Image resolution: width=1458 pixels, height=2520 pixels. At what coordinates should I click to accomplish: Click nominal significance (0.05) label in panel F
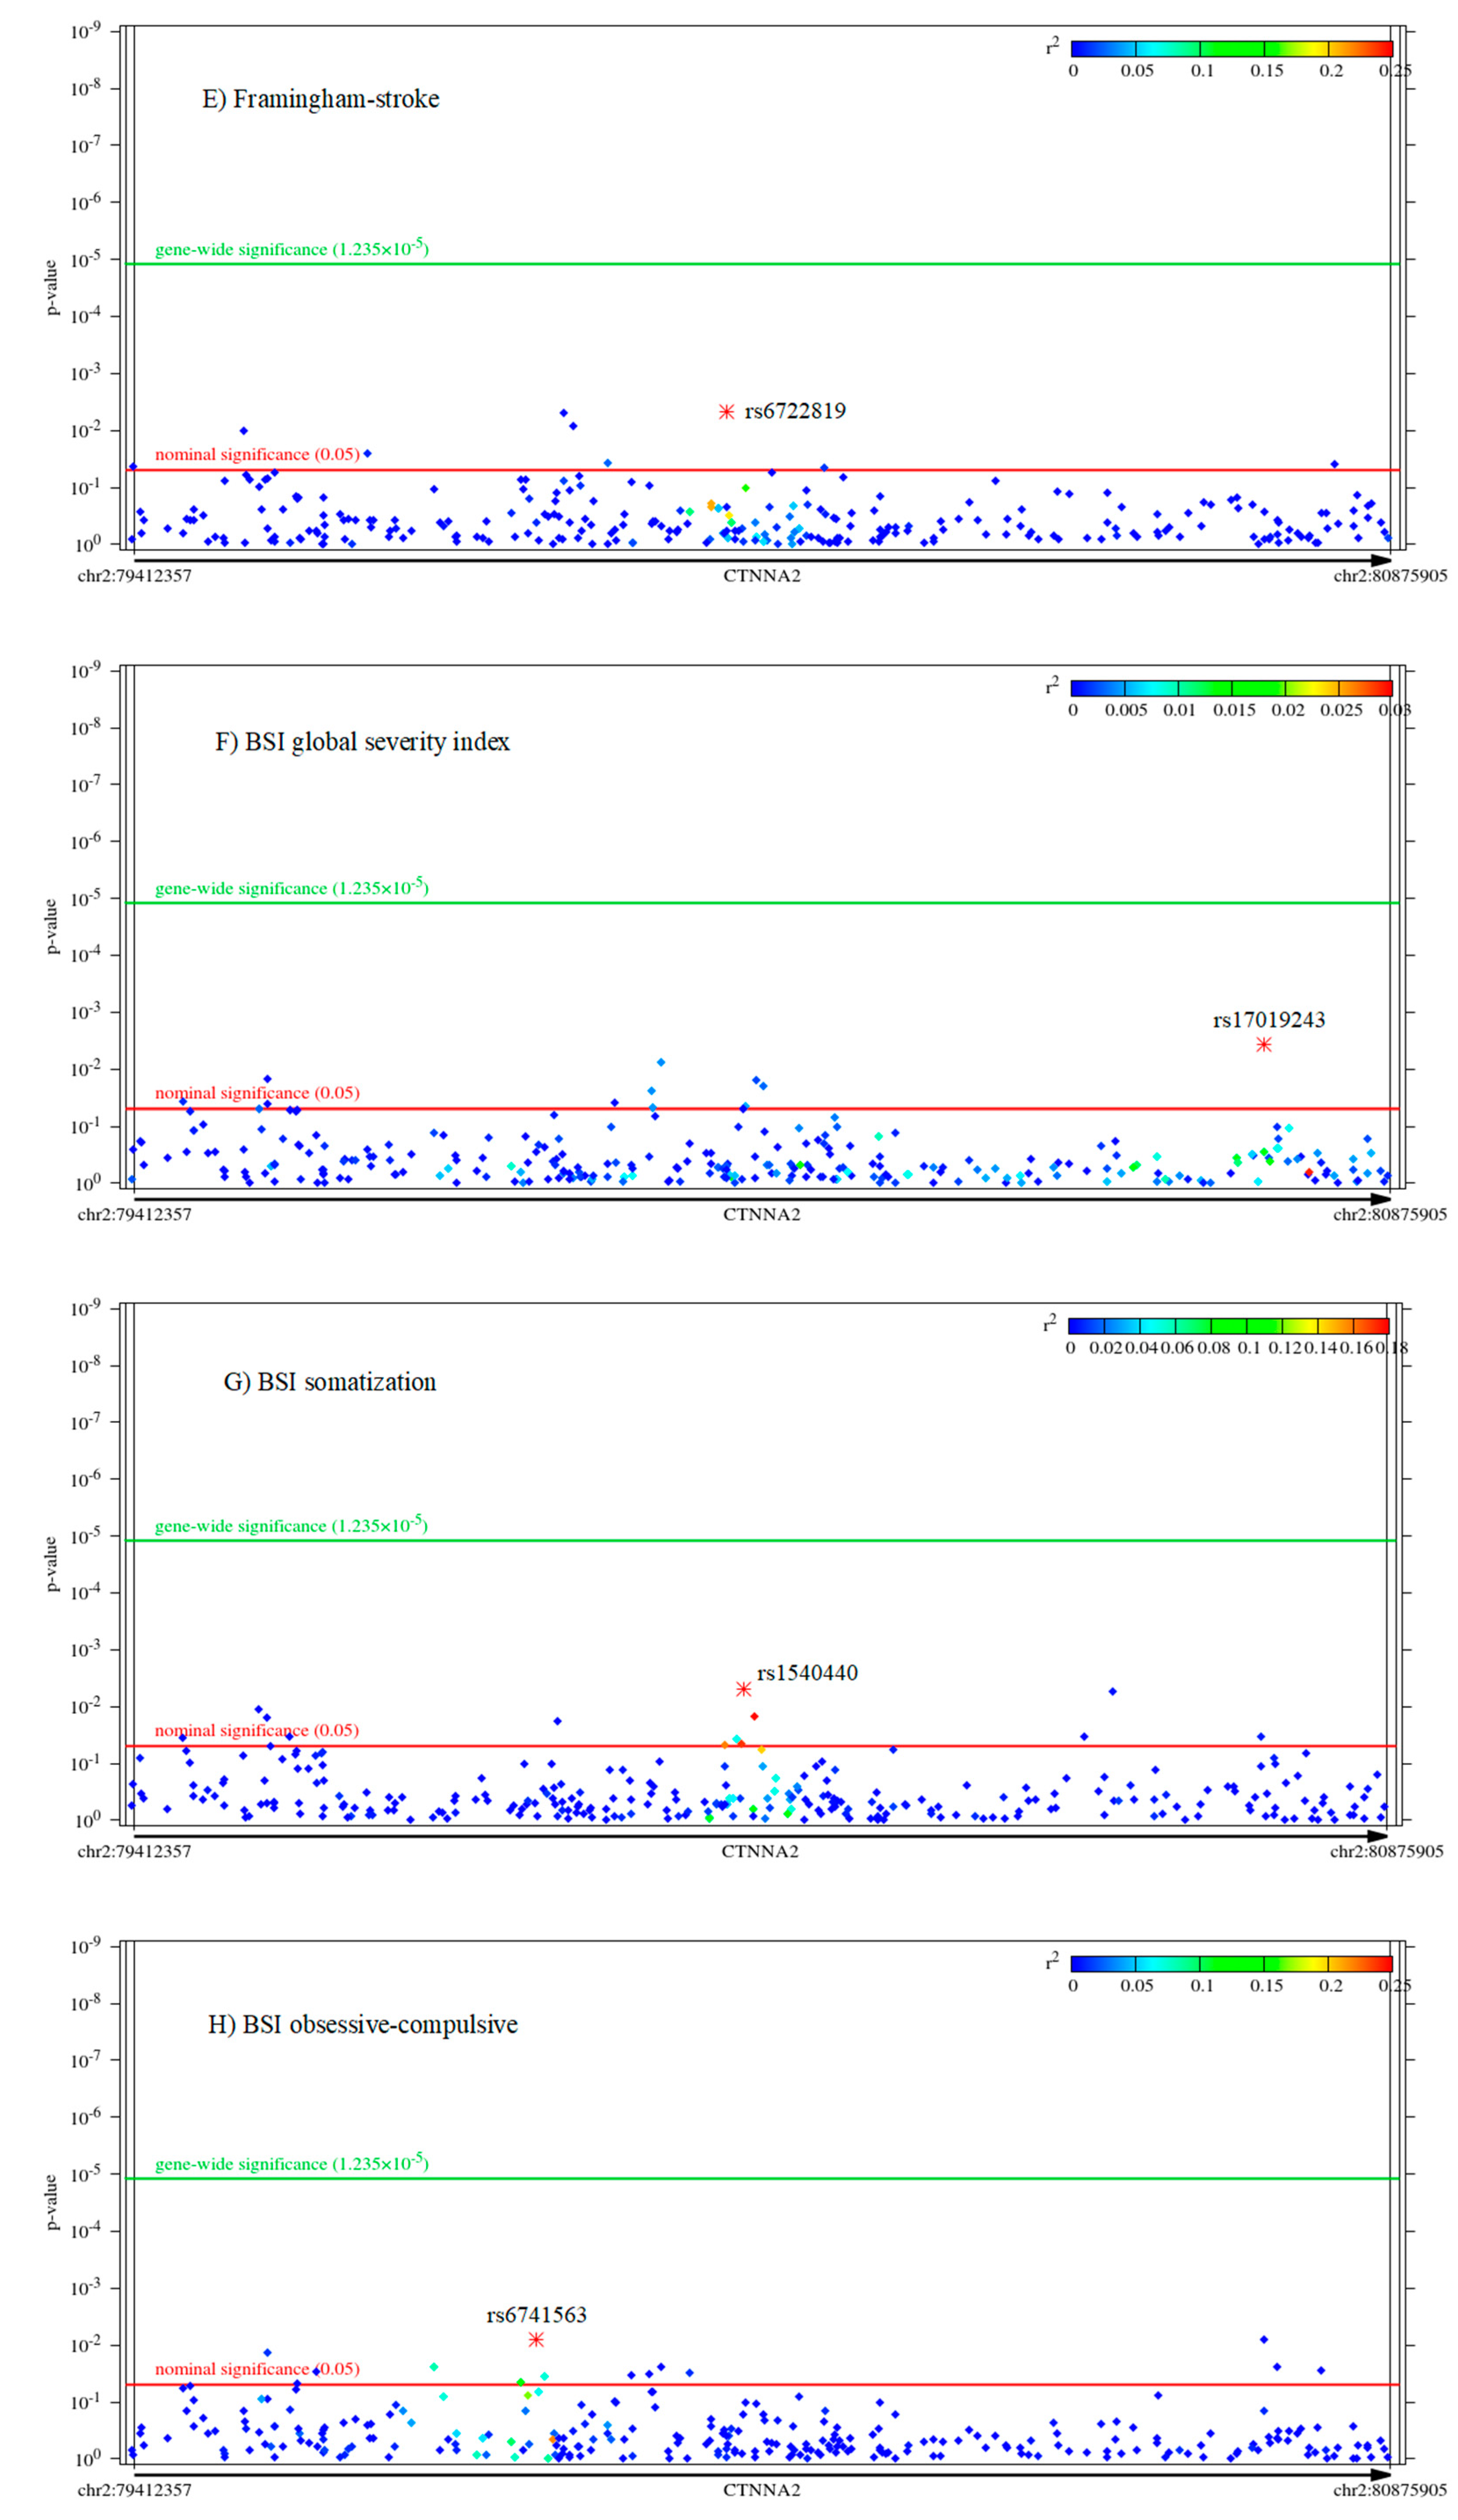[257, 1093]
